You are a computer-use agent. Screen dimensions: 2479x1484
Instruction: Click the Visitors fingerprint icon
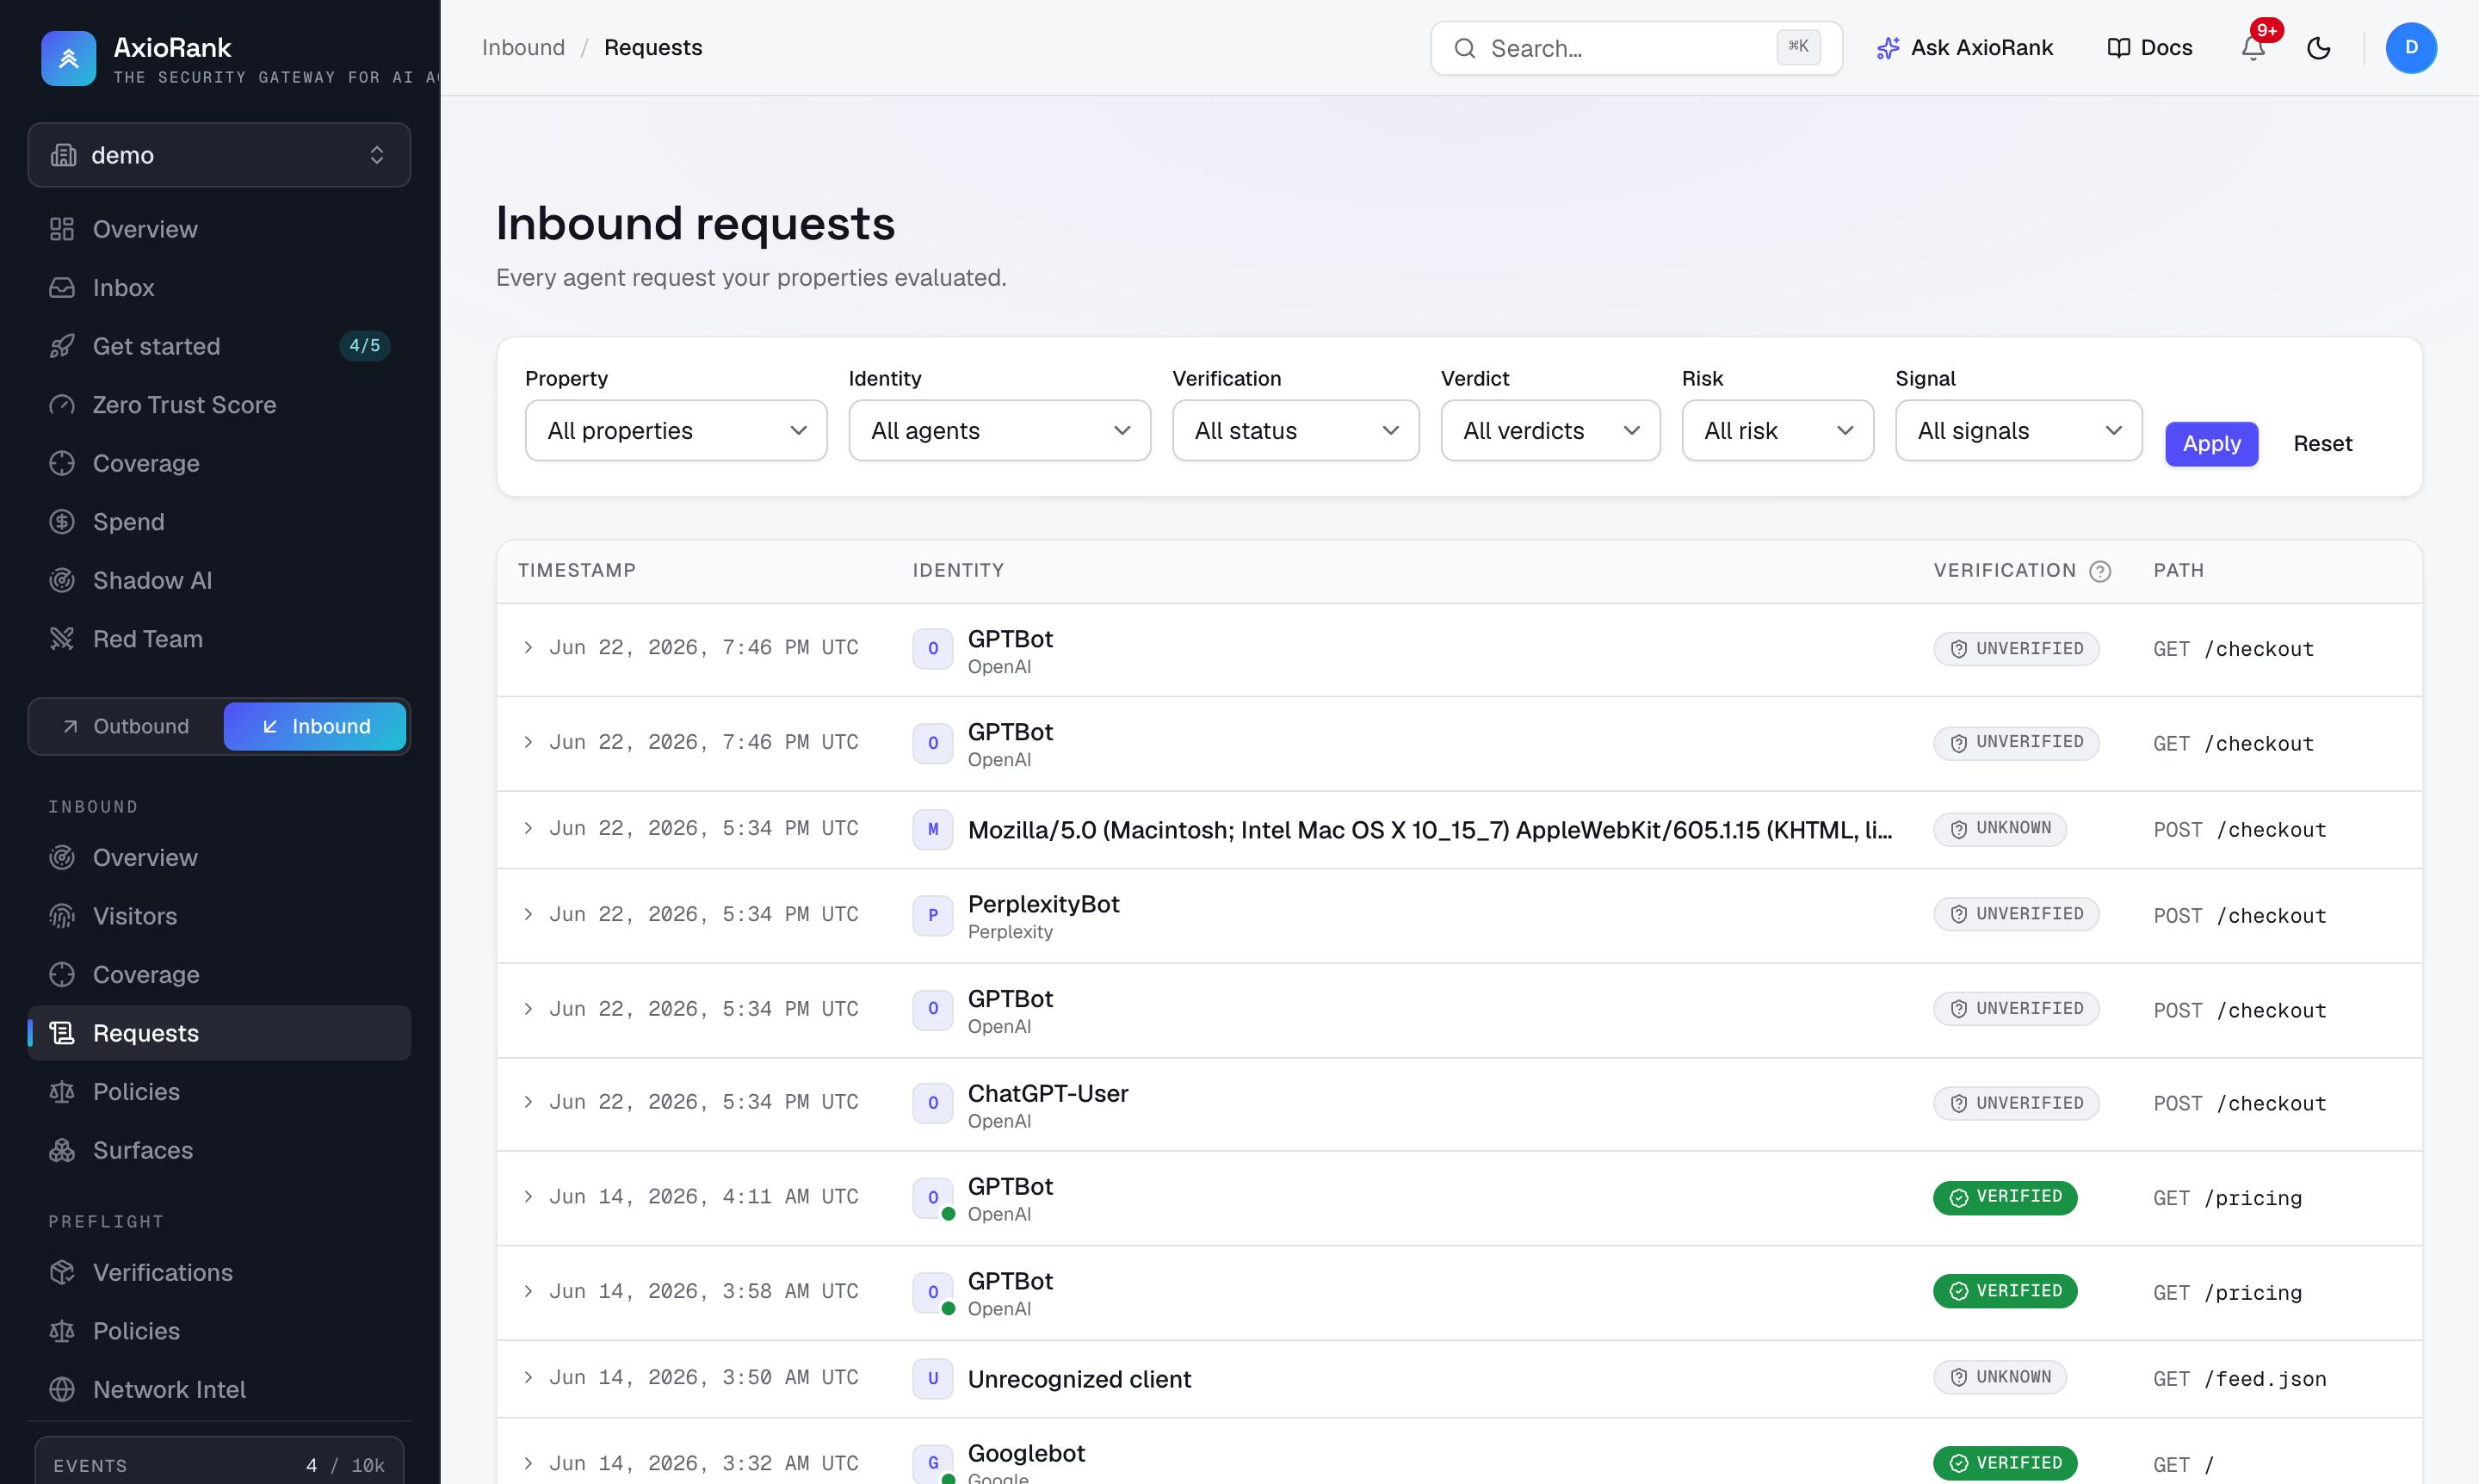[62, 916]
